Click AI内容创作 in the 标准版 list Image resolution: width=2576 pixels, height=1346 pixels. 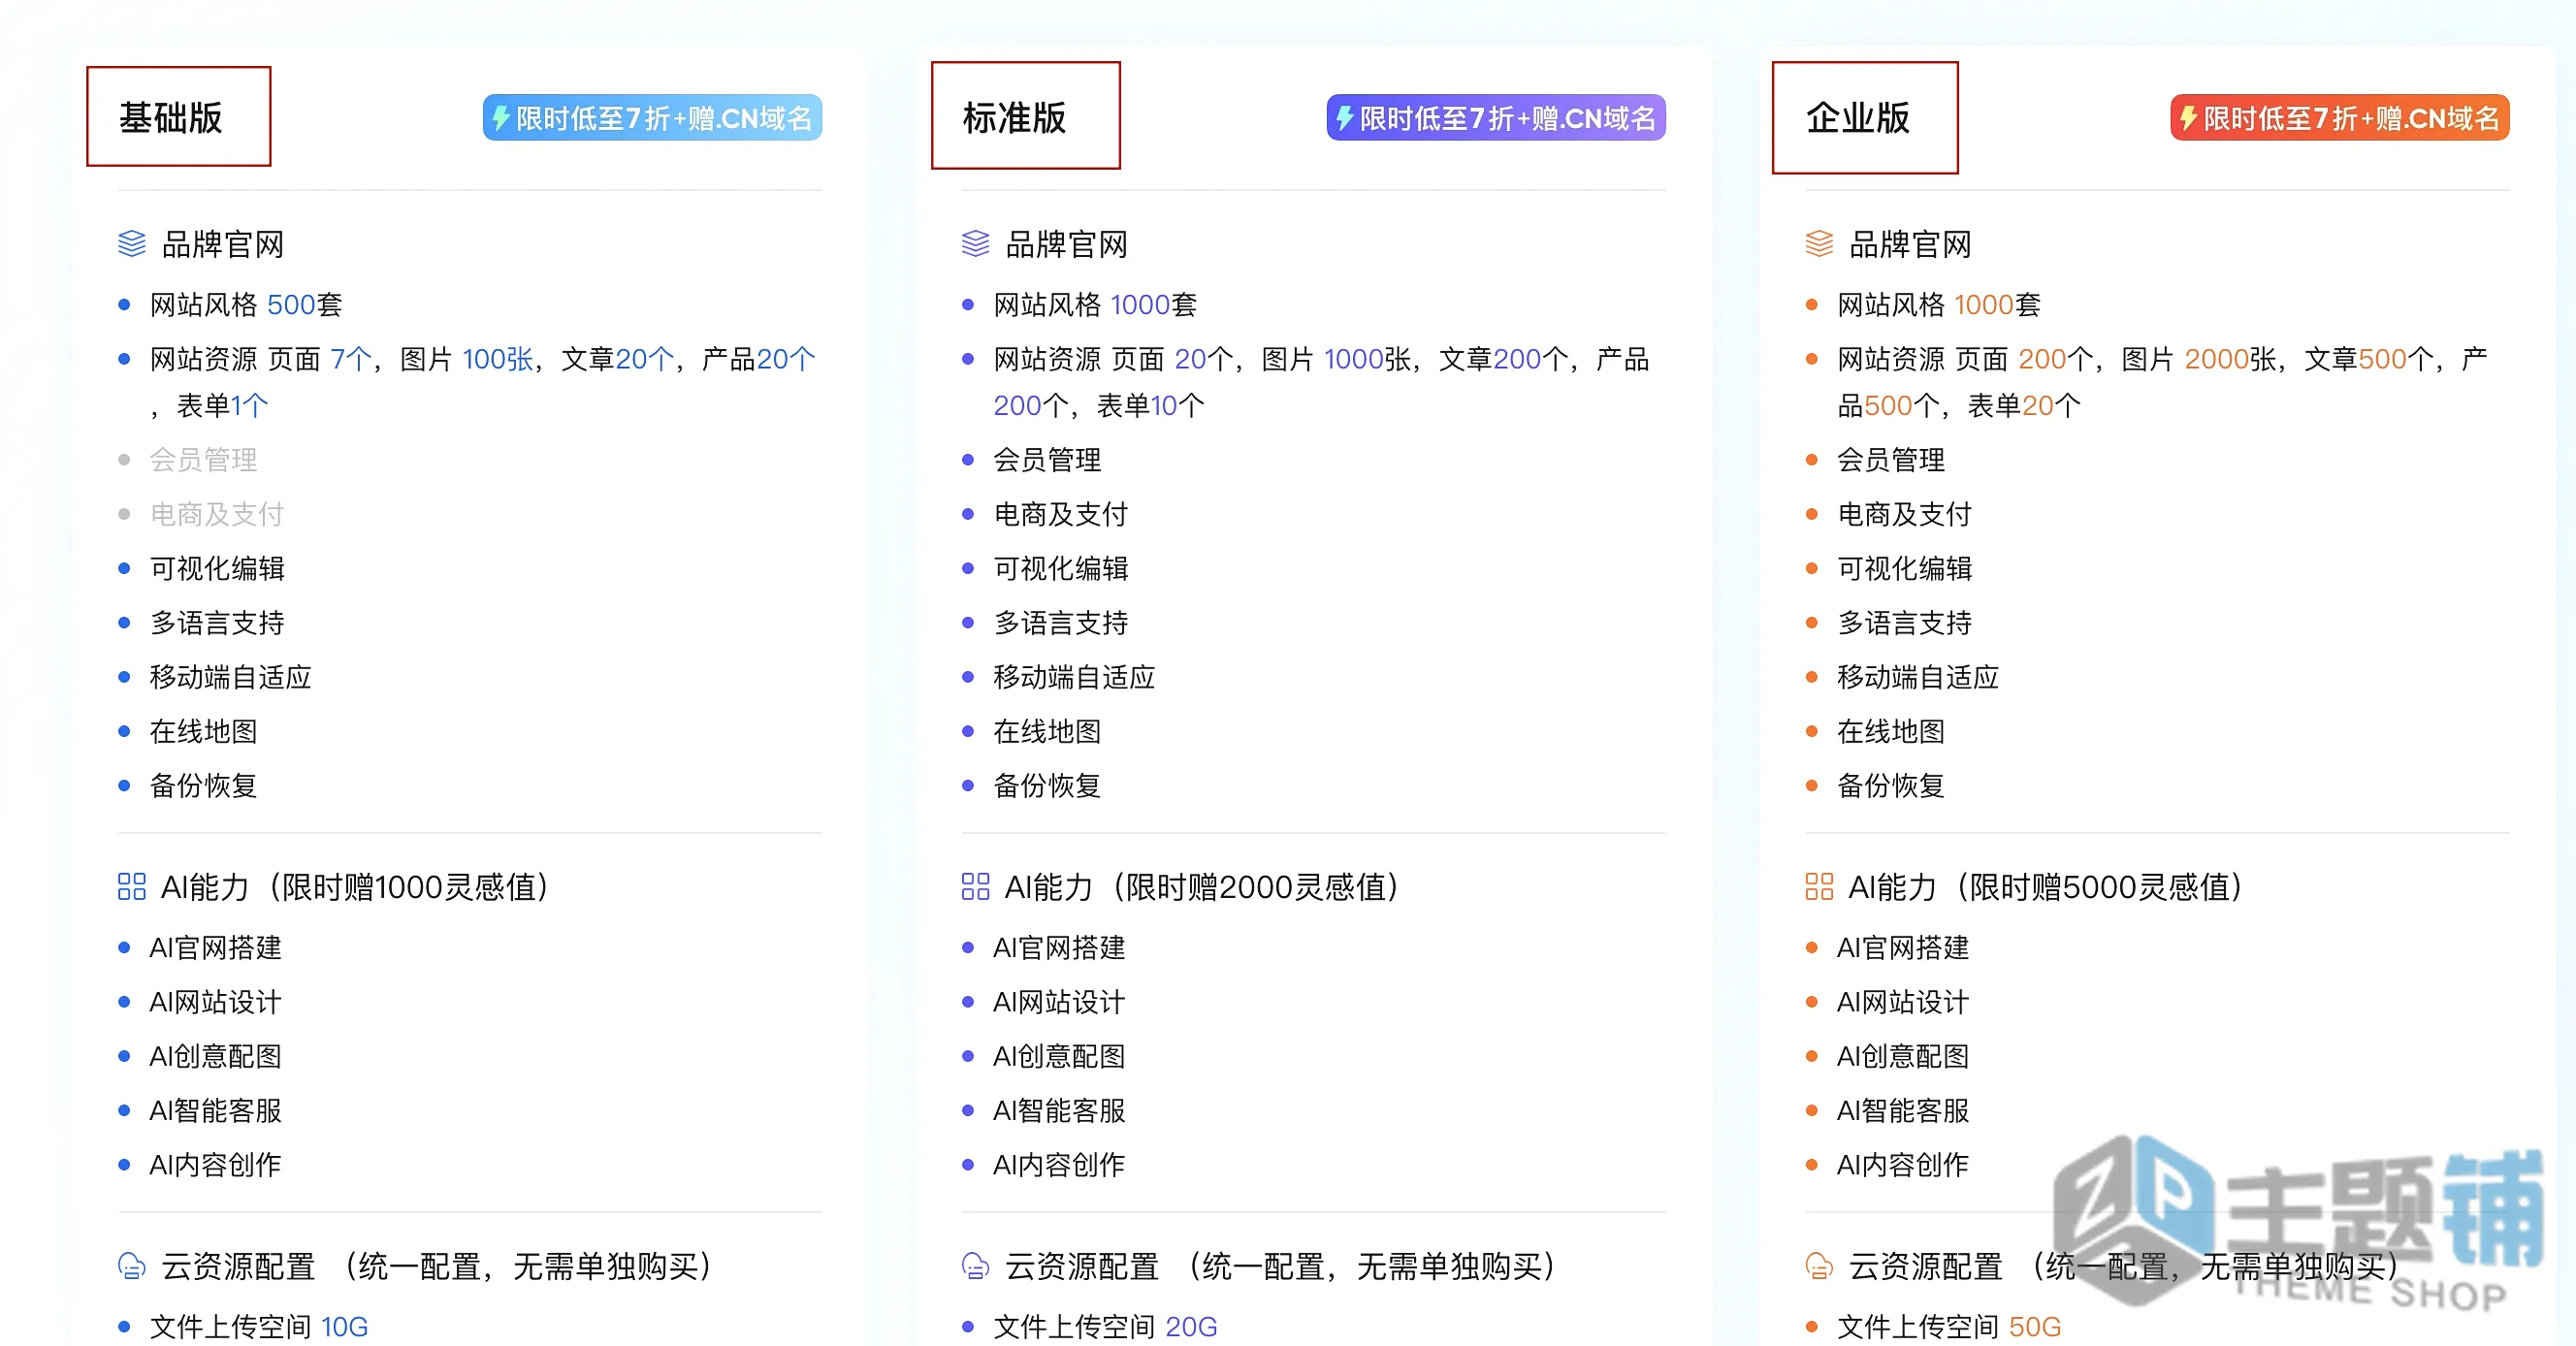coord(1059,1165)
